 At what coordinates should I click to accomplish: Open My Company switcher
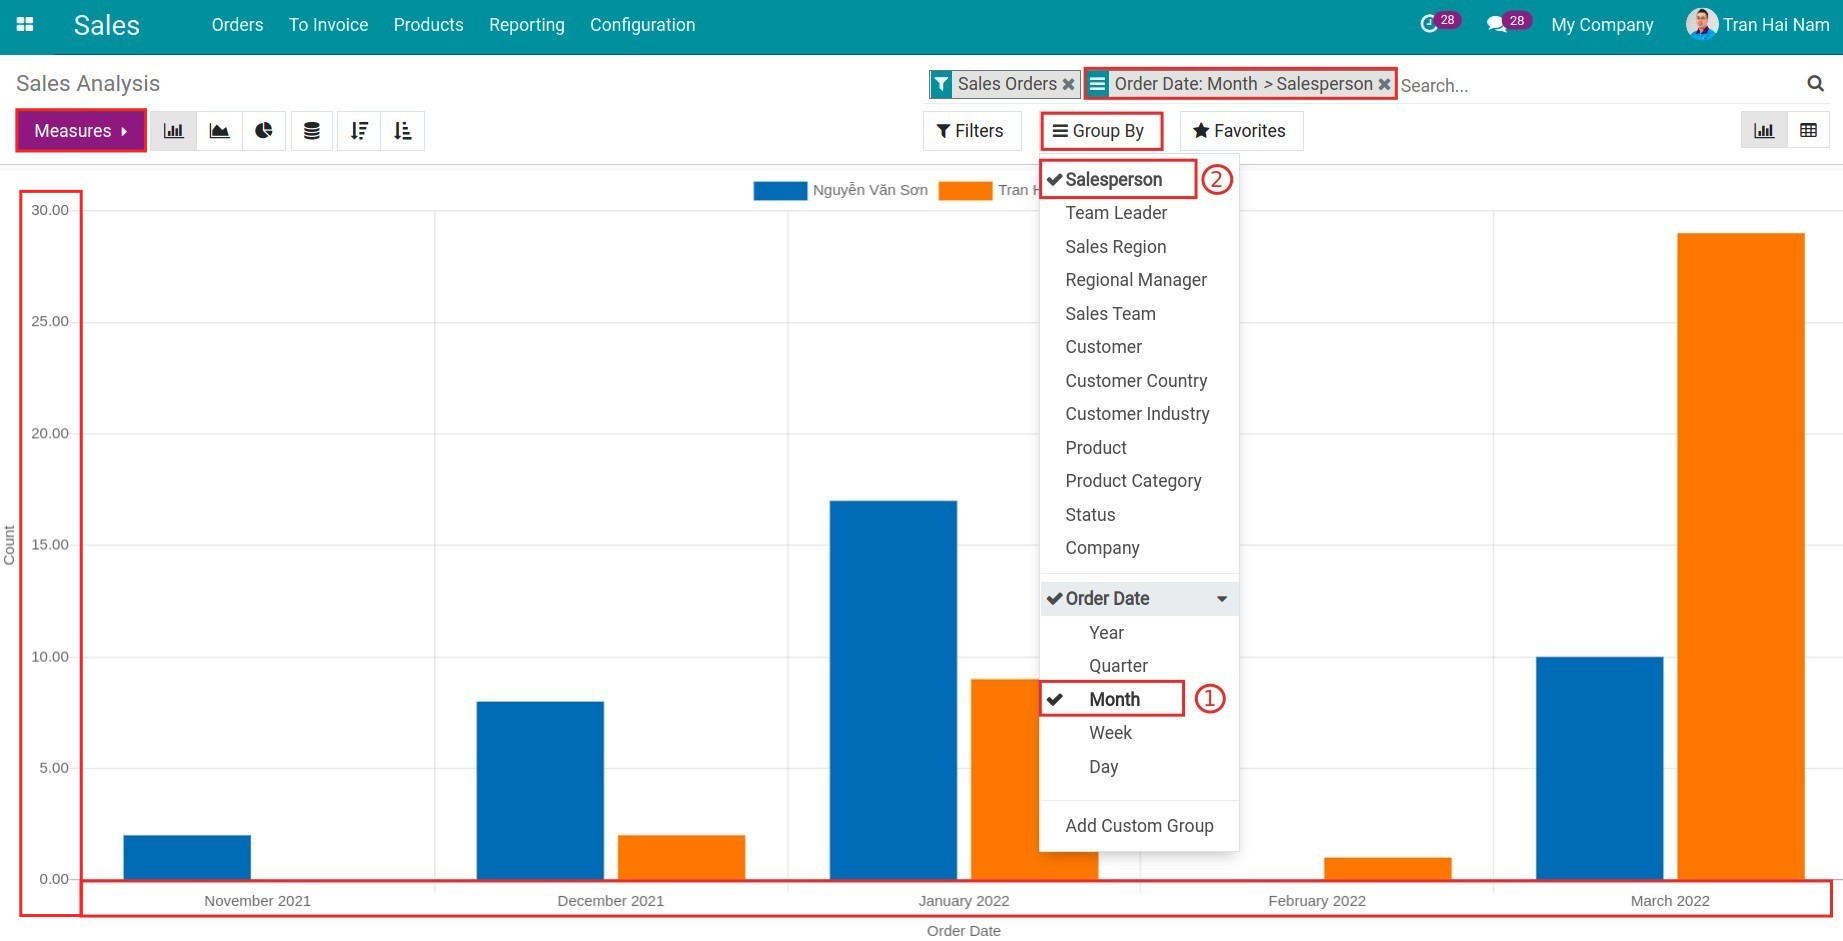point(1602,25)
